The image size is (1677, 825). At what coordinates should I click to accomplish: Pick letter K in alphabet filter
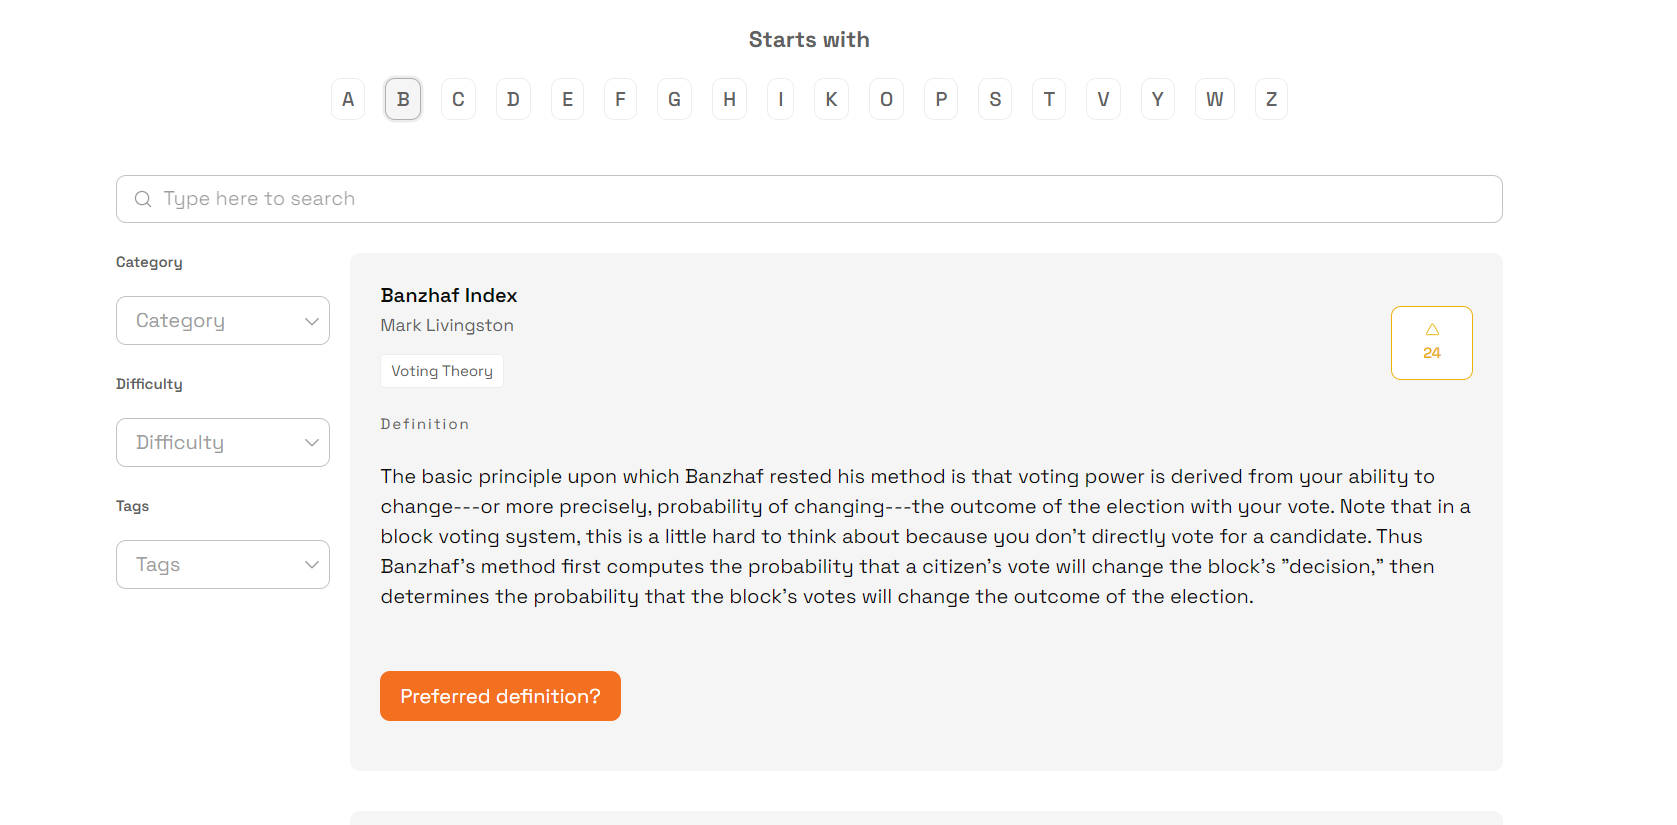point(831,99)
